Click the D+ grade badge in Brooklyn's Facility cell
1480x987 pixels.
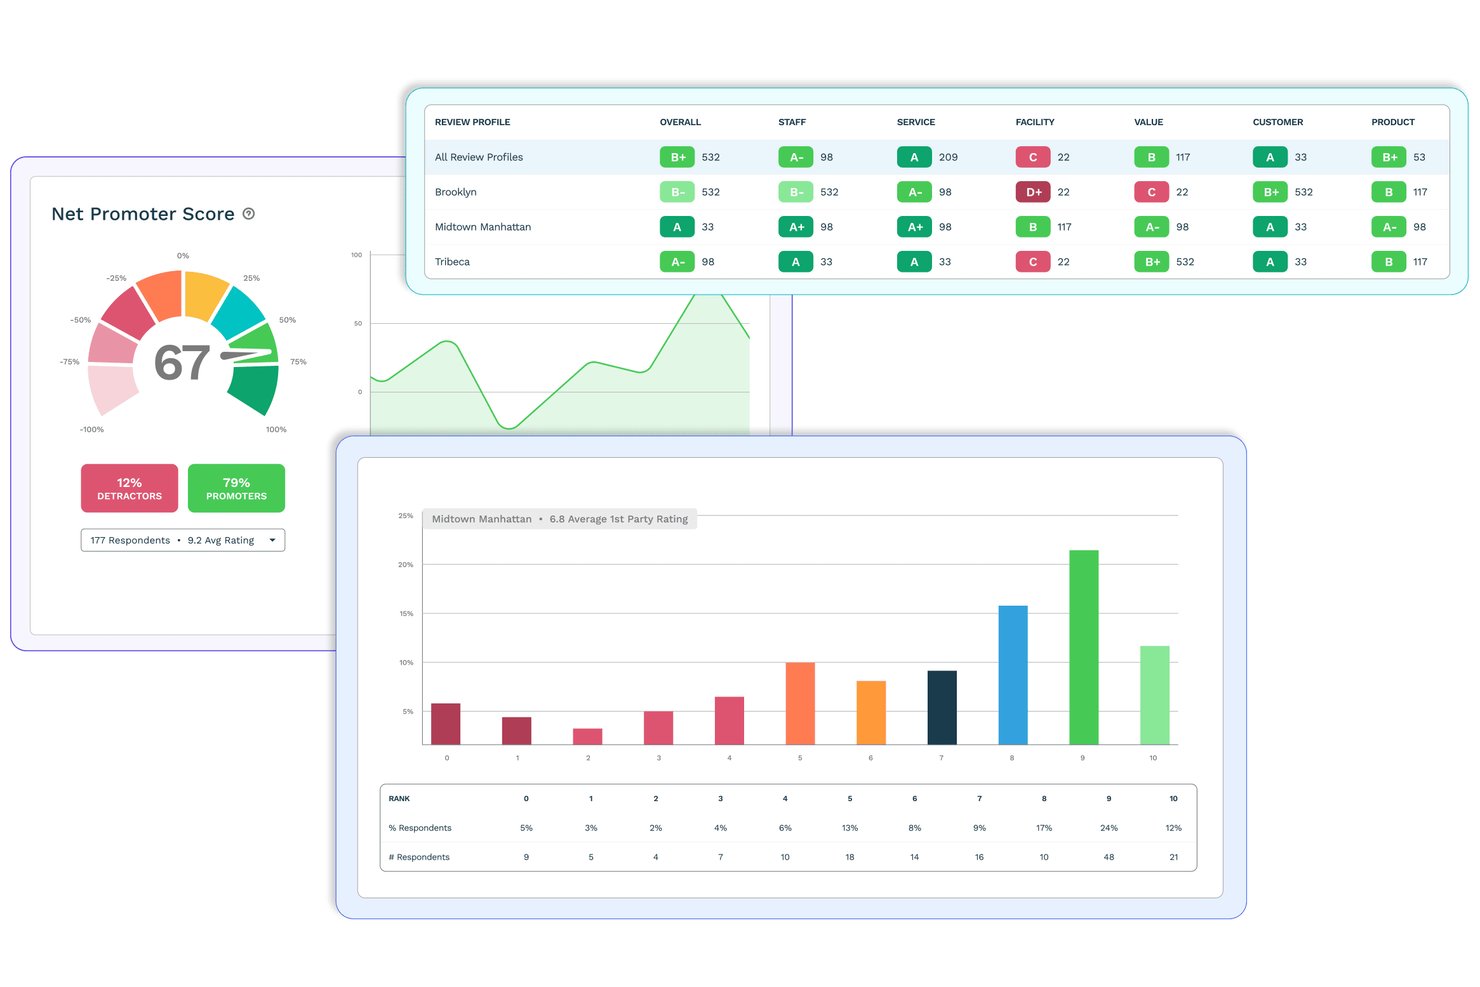1033,192
